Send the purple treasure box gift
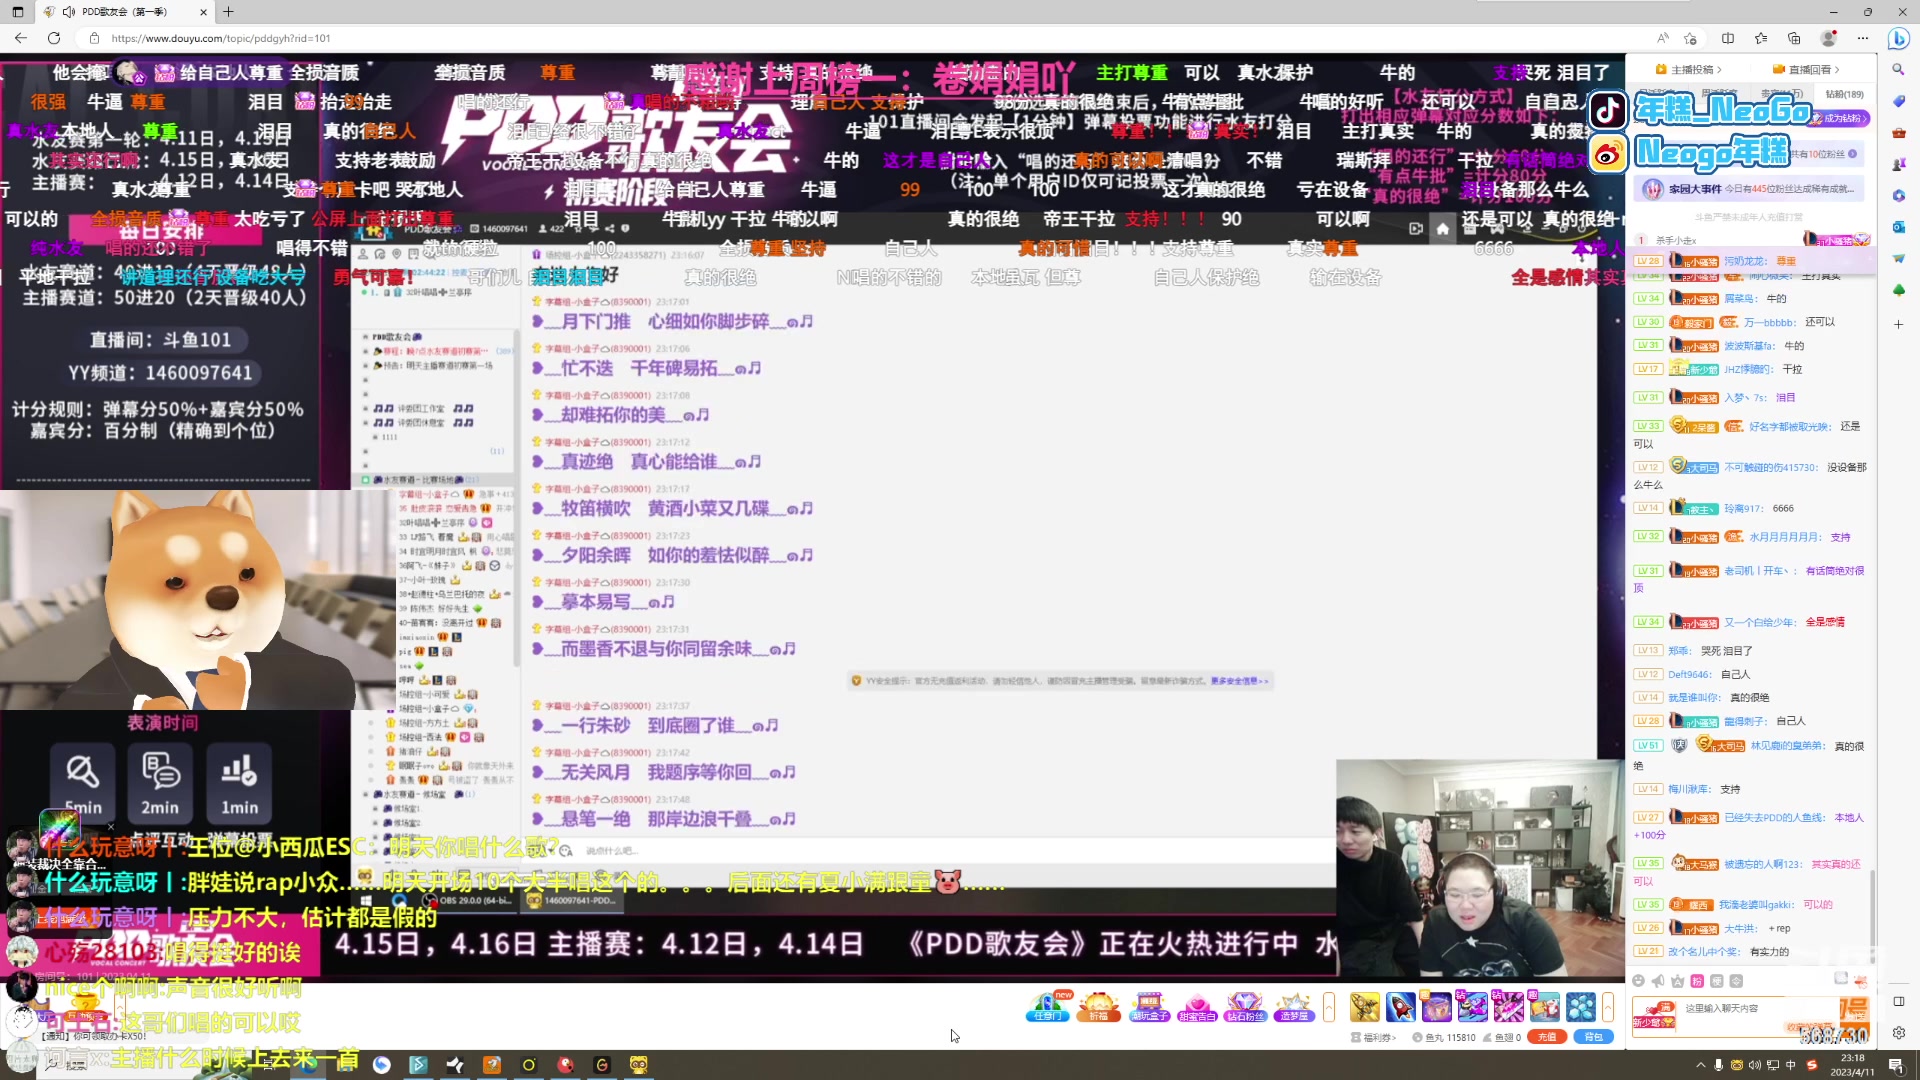Screen dimensions: 1920x1080 1436,1007
